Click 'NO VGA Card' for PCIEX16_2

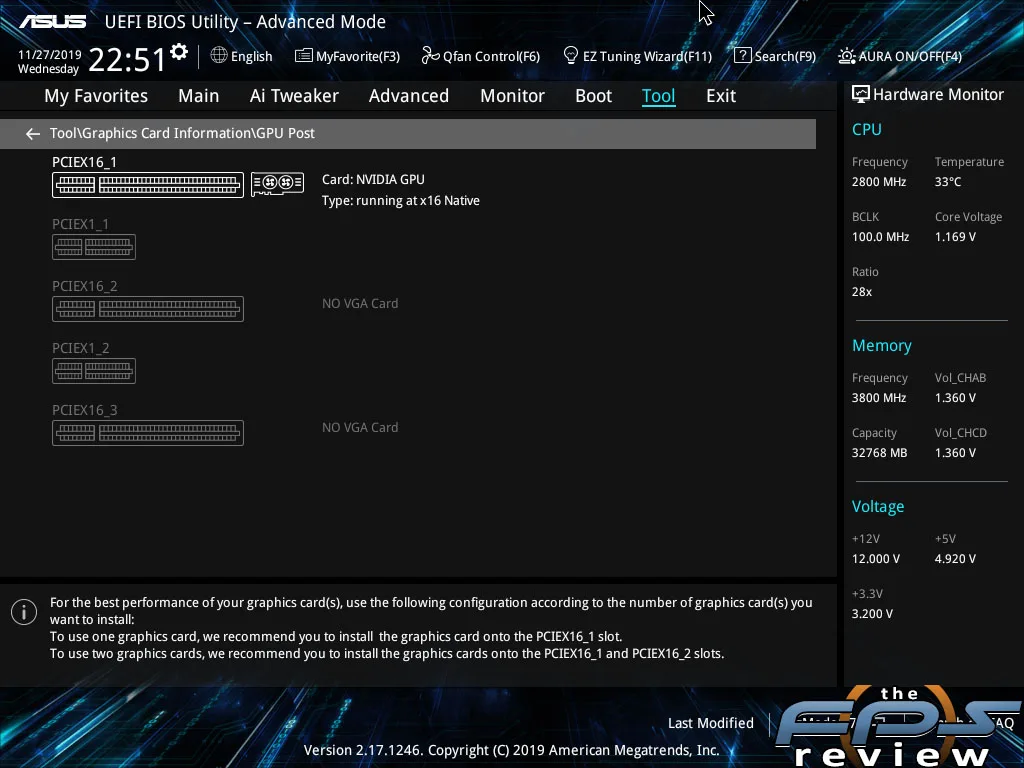[x=360, y=304]
